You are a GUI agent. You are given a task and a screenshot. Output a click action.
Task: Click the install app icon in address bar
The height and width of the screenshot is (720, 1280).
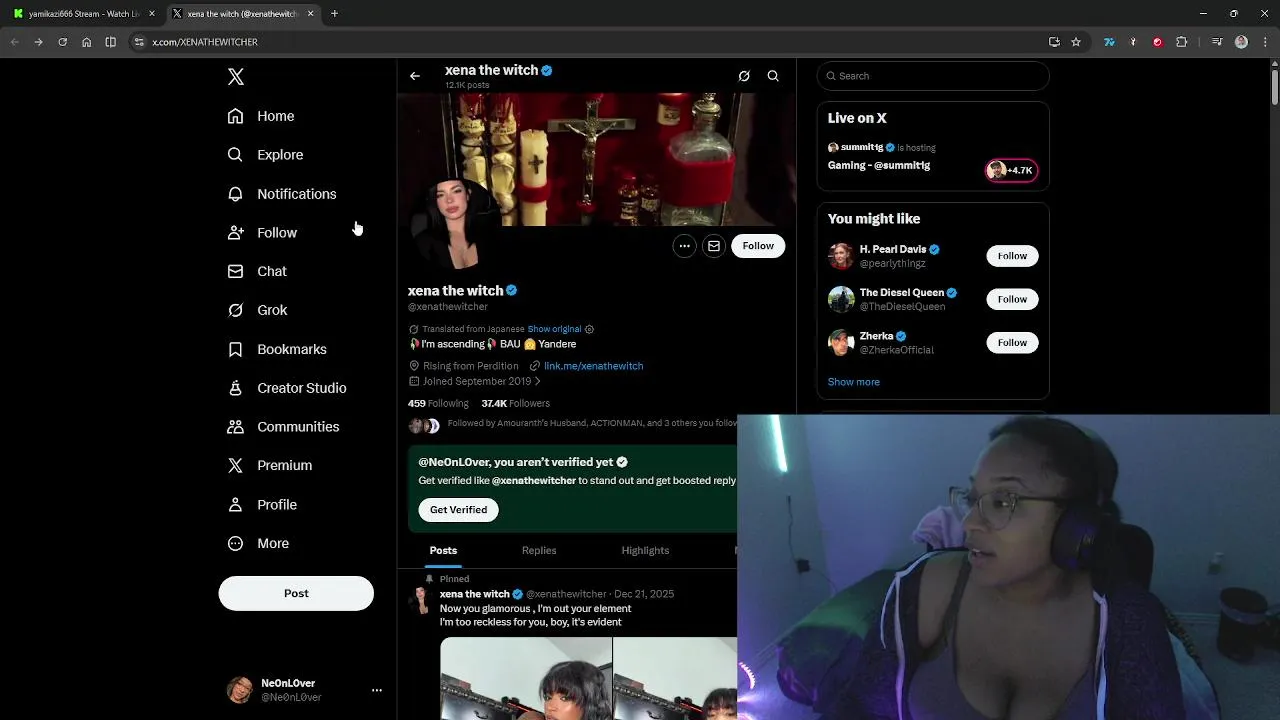[1054, 42]
